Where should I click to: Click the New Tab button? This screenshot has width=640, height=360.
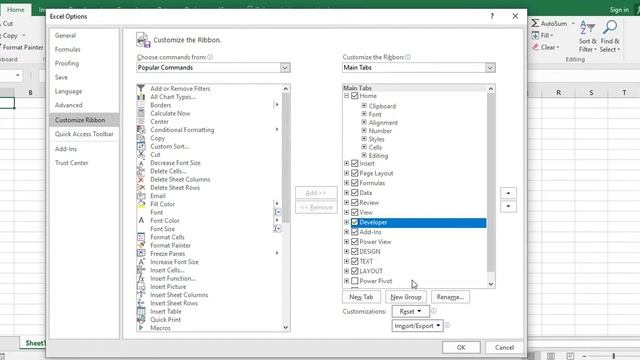[x=361, y=297]
